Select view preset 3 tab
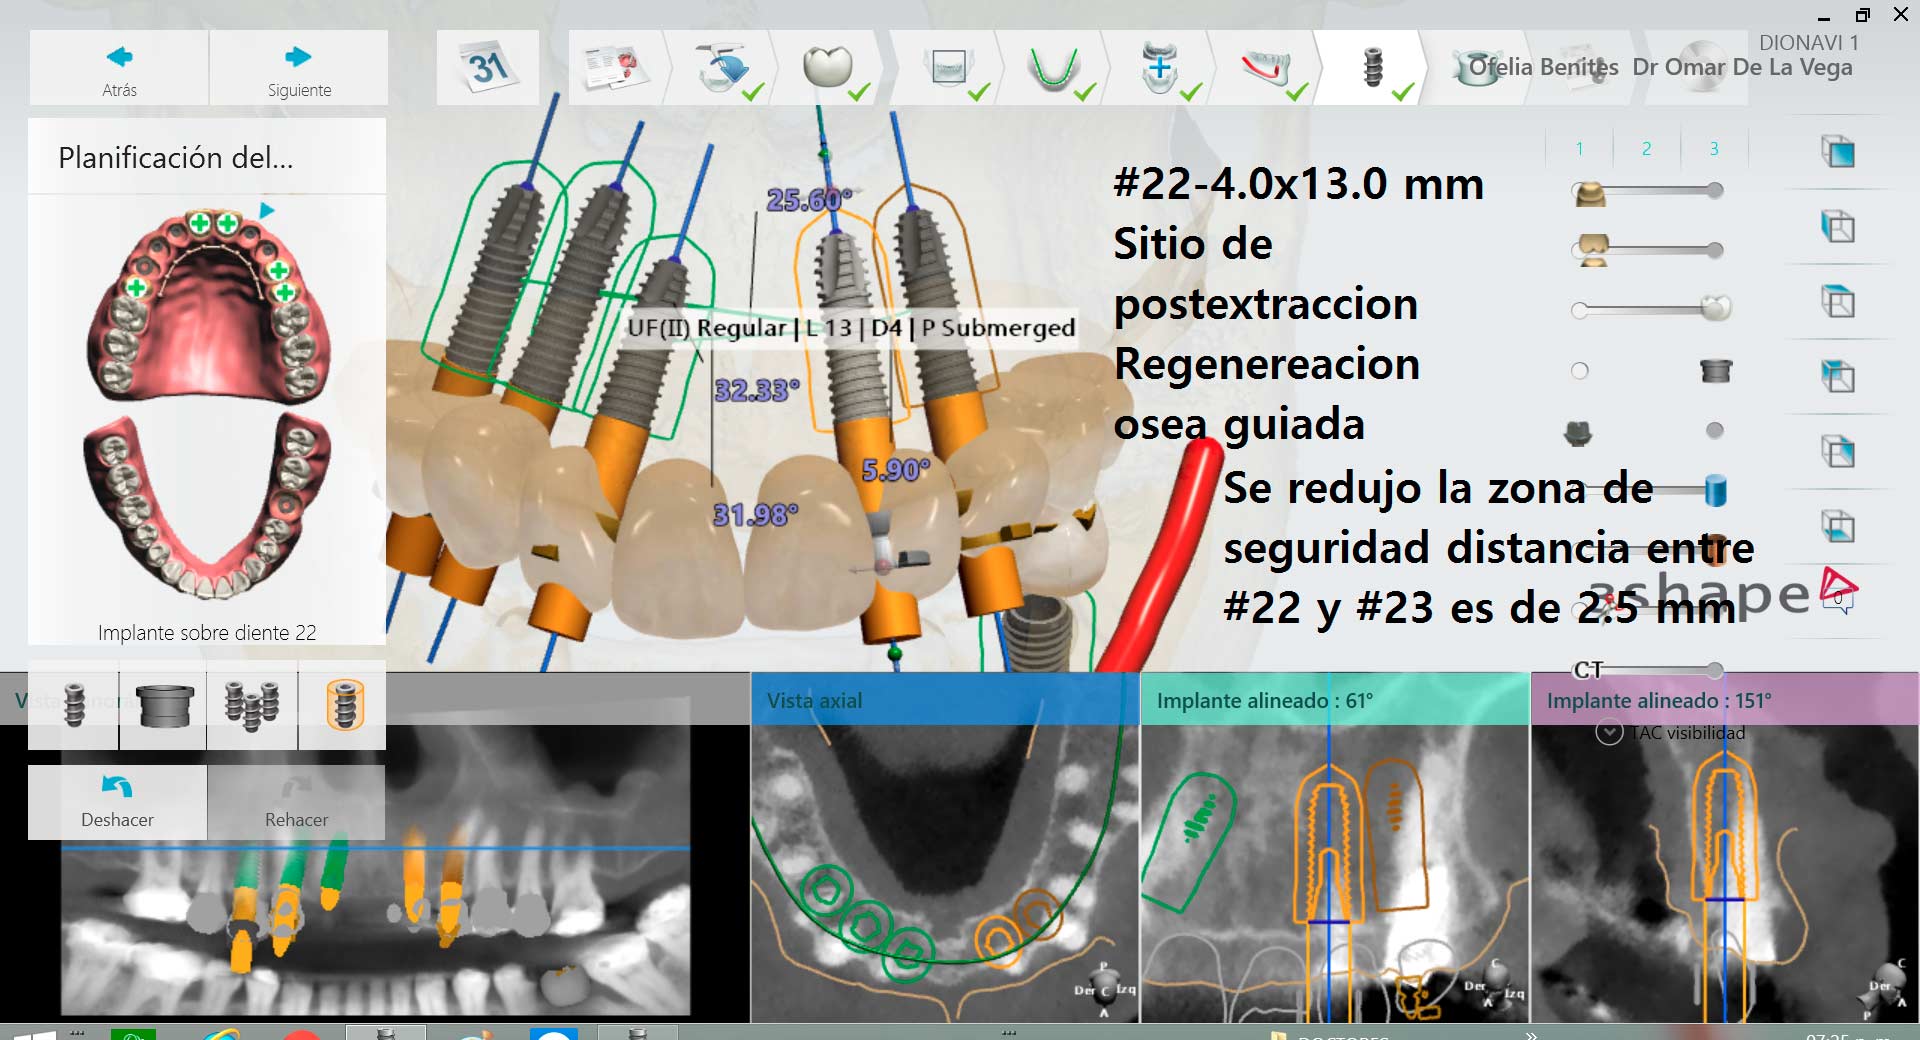The image size is (1920, 1040). [x=1714, y=148]
